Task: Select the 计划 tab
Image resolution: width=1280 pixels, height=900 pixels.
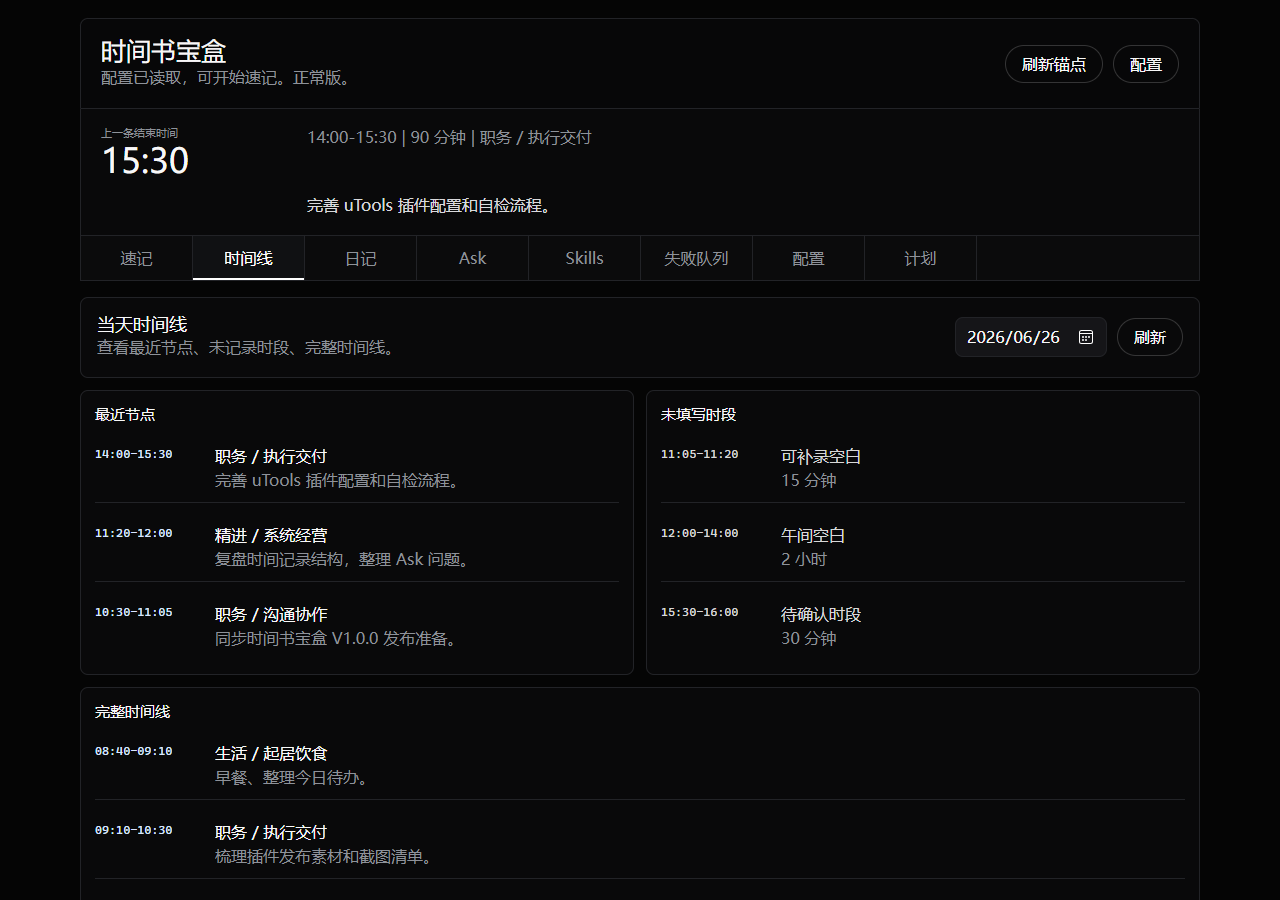Action: [x=921, y=258]
